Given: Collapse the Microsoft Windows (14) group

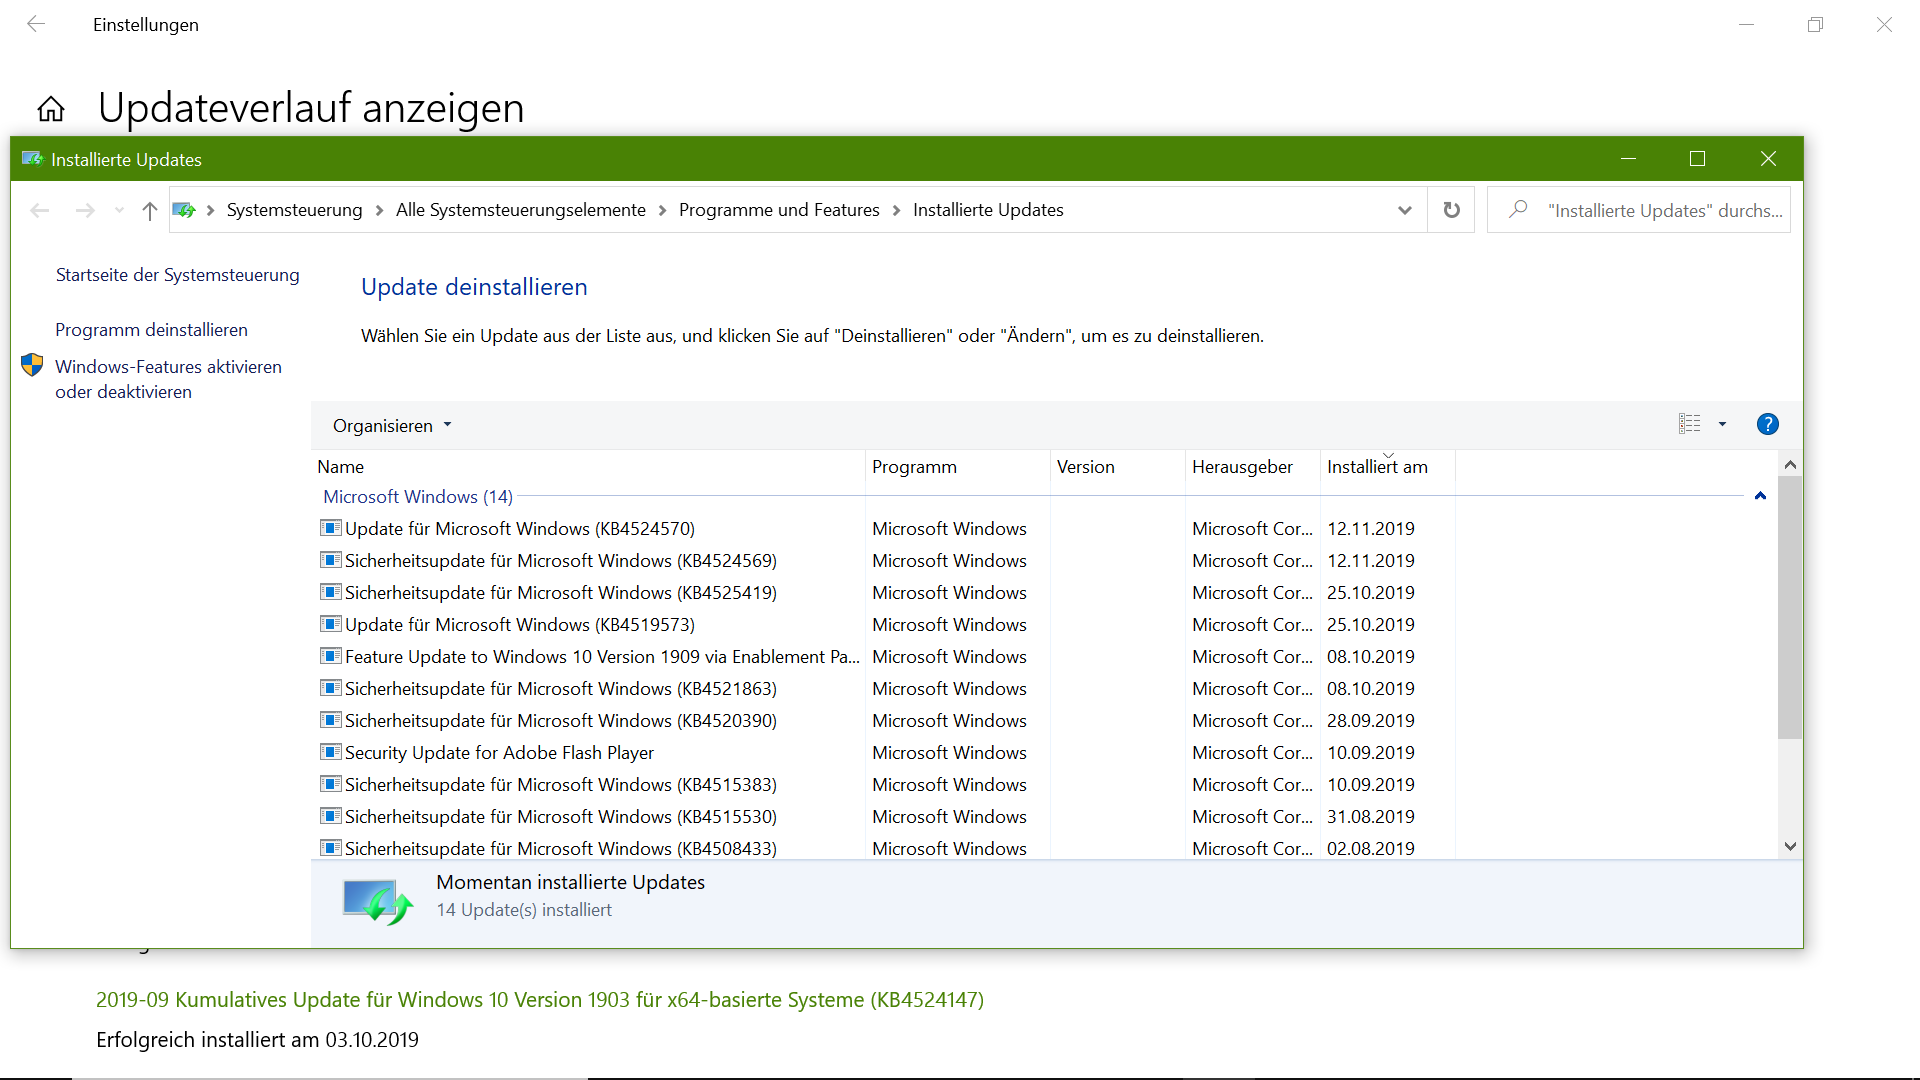Looking at the screenshot, I should [1760, 496].
